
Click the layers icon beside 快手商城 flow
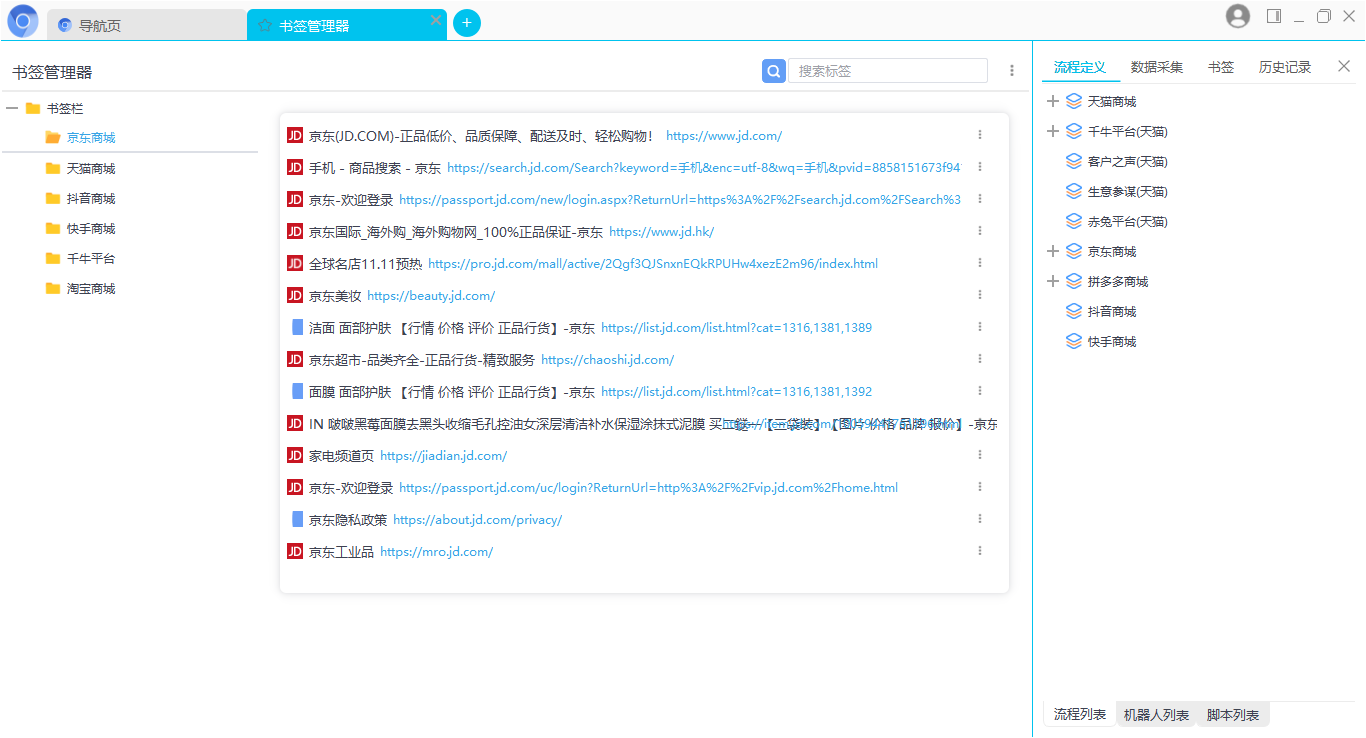[x=1074, y=341]
